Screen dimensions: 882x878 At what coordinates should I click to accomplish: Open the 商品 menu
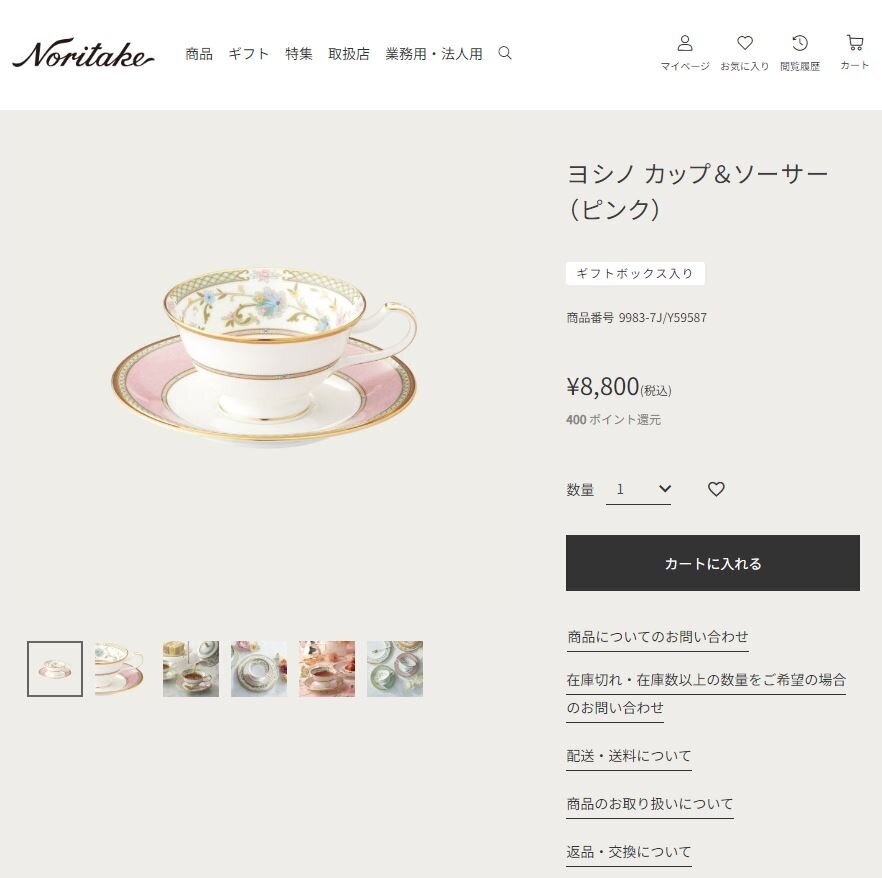(199, 54)
